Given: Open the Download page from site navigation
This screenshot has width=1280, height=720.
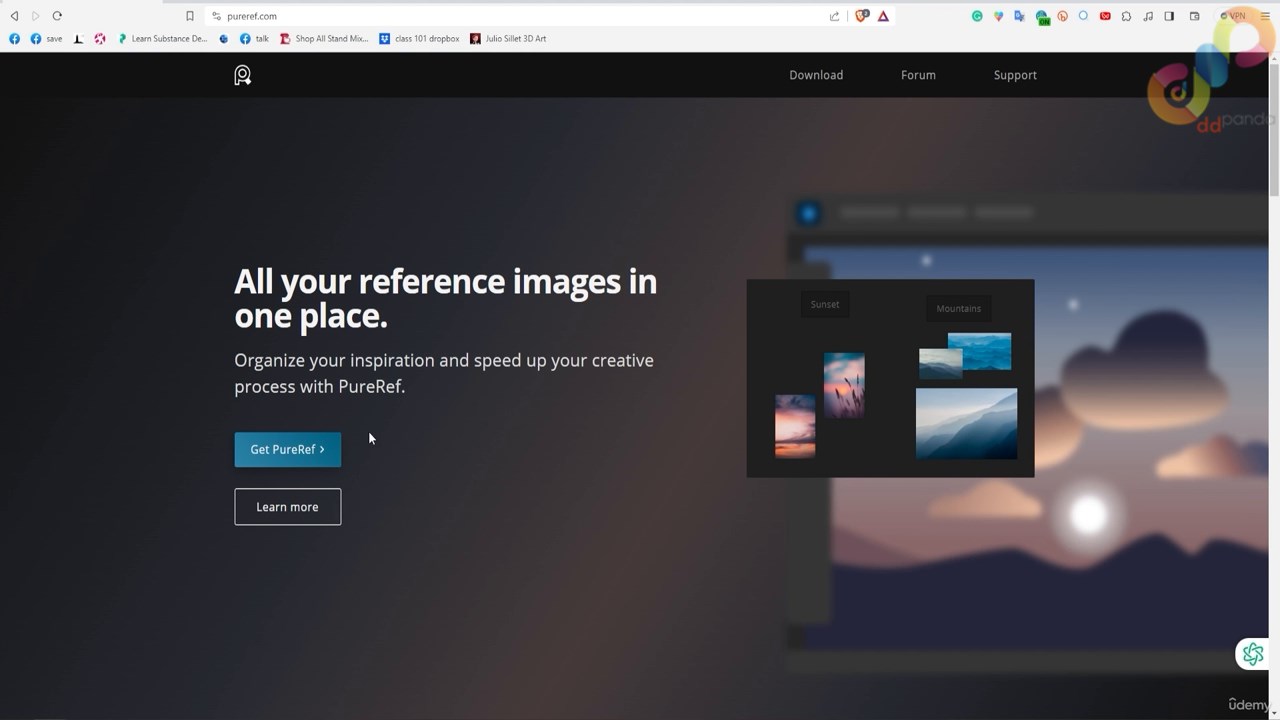Looking at the screenshot, I should point(816,75).
